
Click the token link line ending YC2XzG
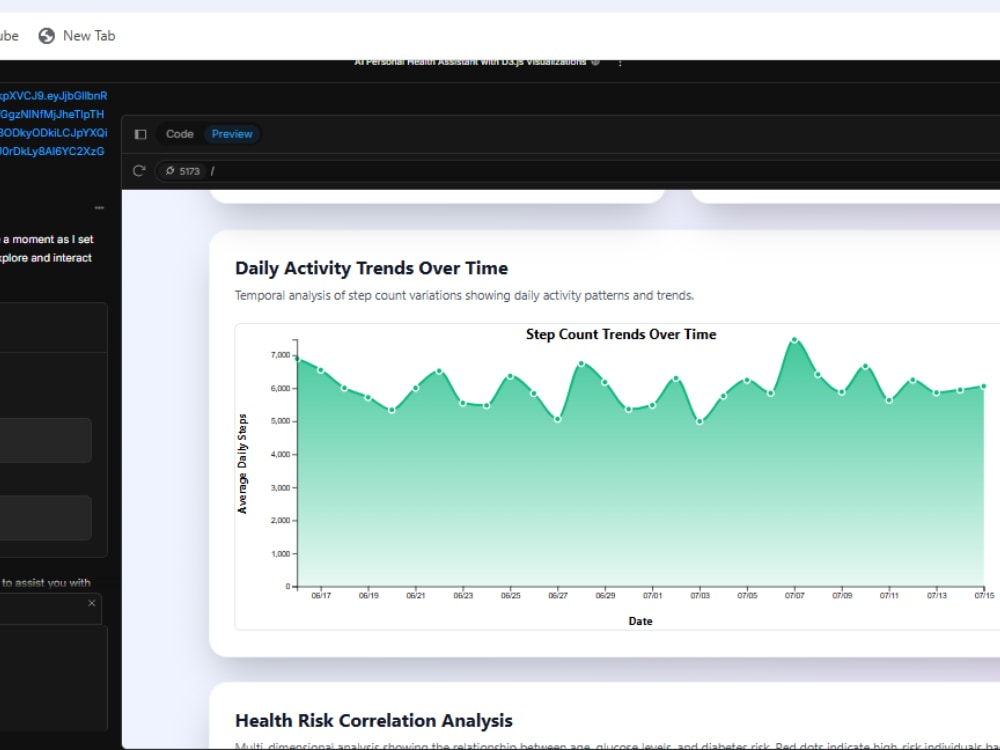[52, 151]
